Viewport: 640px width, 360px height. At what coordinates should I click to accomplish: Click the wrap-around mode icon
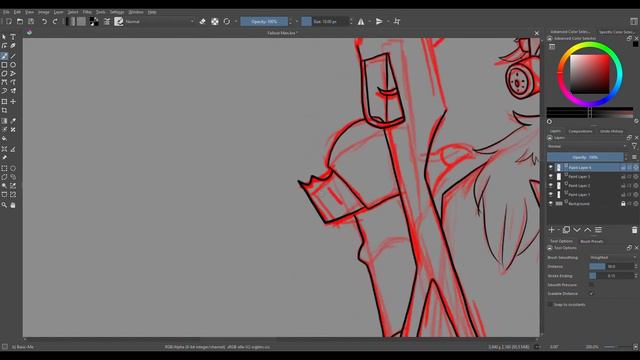click(397, 21)
